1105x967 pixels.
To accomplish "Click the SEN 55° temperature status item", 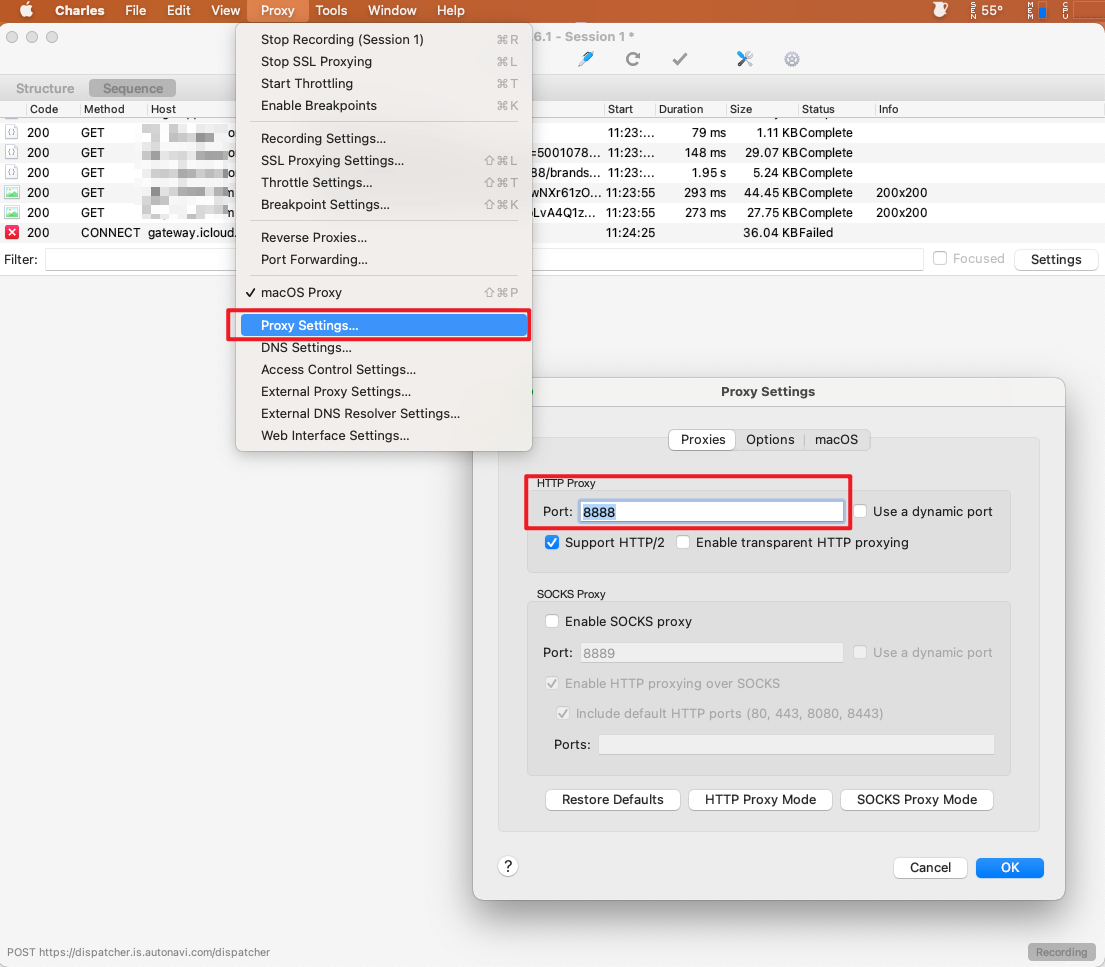I will pyautogui.click(x=986, y=10).
